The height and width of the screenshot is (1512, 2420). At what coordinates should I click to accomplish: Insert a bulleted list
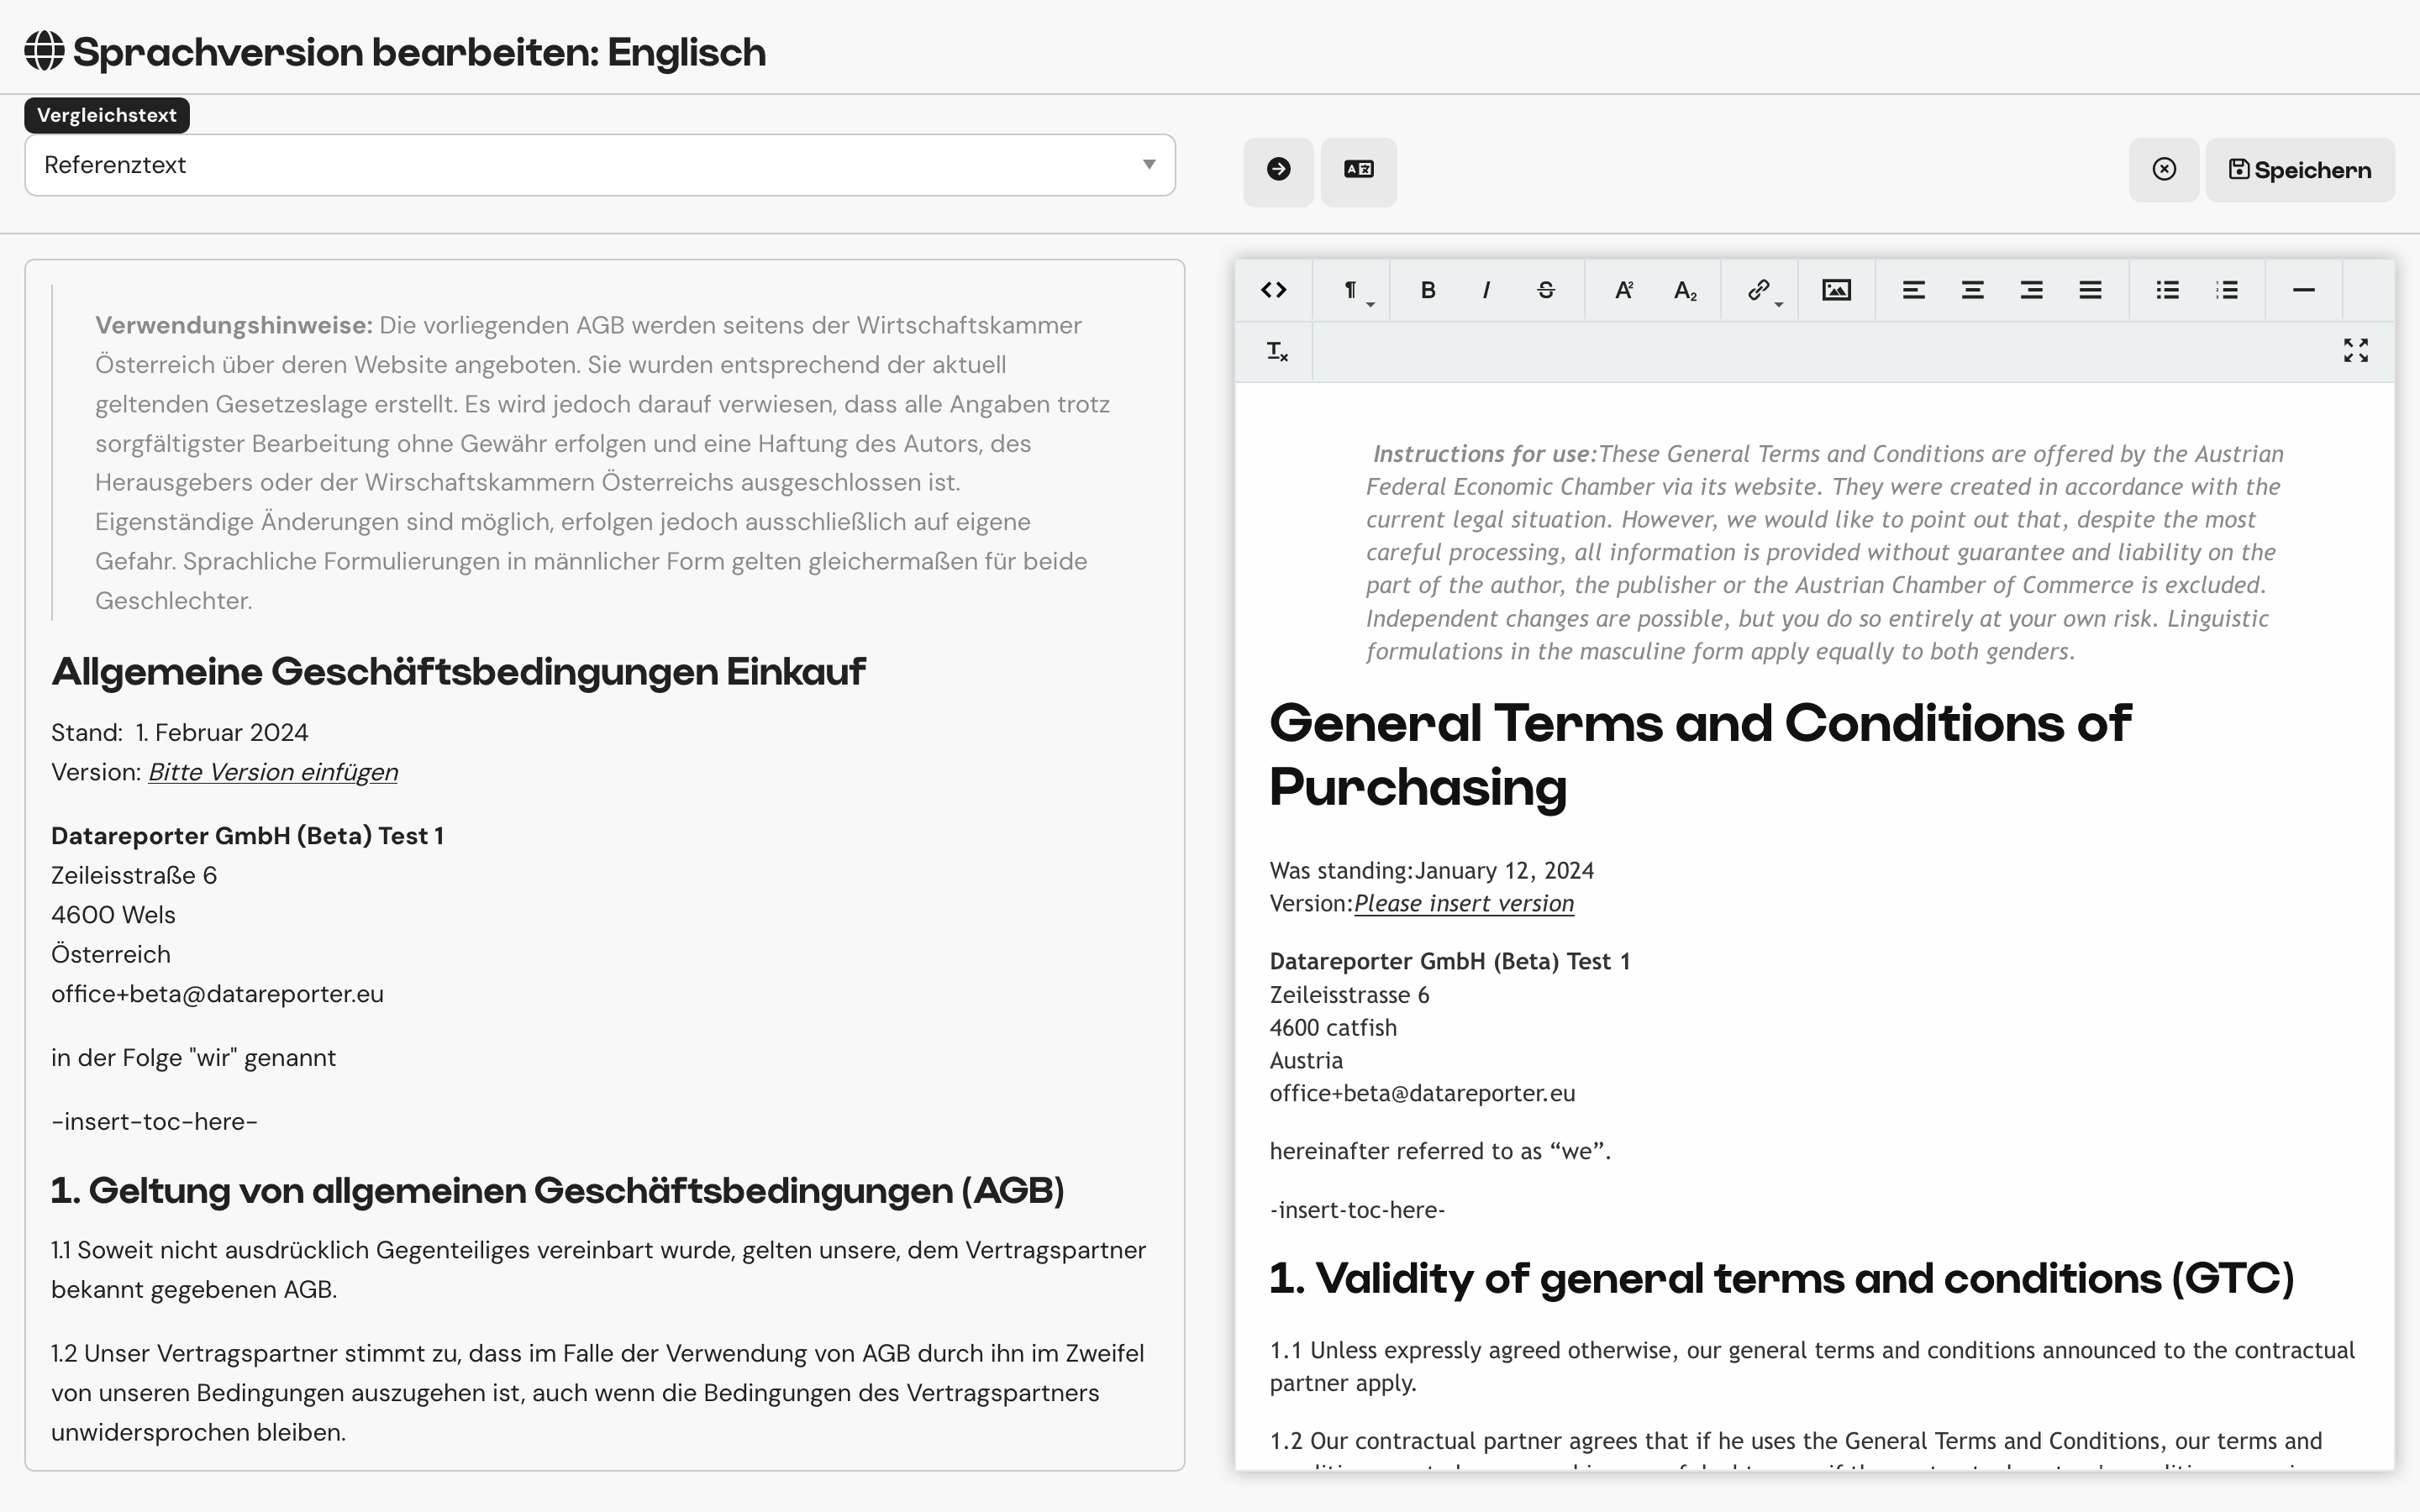[x=2167, y=290]
